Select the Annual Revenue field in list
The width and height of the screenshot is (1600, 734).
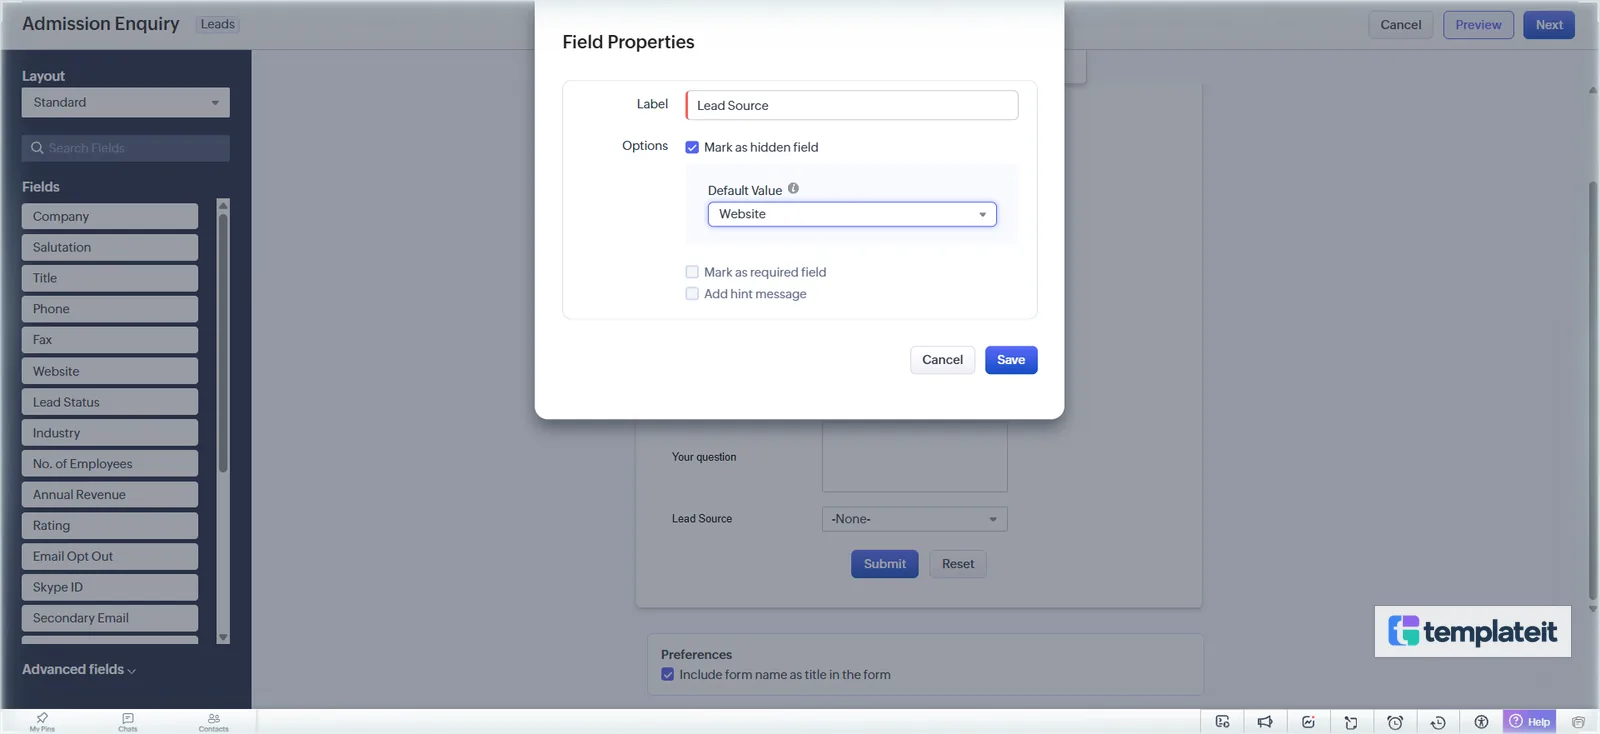(110, 495)
